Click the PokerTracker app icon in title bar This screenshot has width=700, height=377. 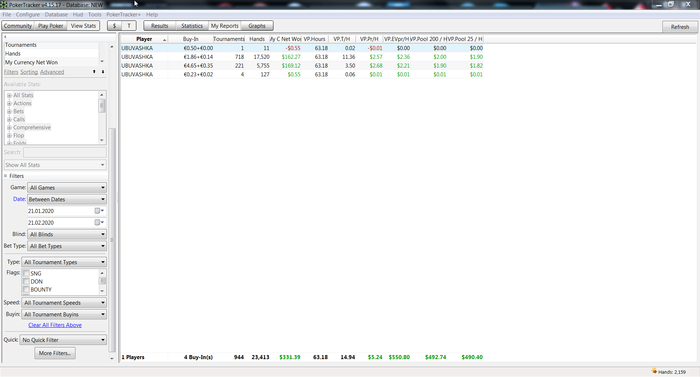pos(4,4)
